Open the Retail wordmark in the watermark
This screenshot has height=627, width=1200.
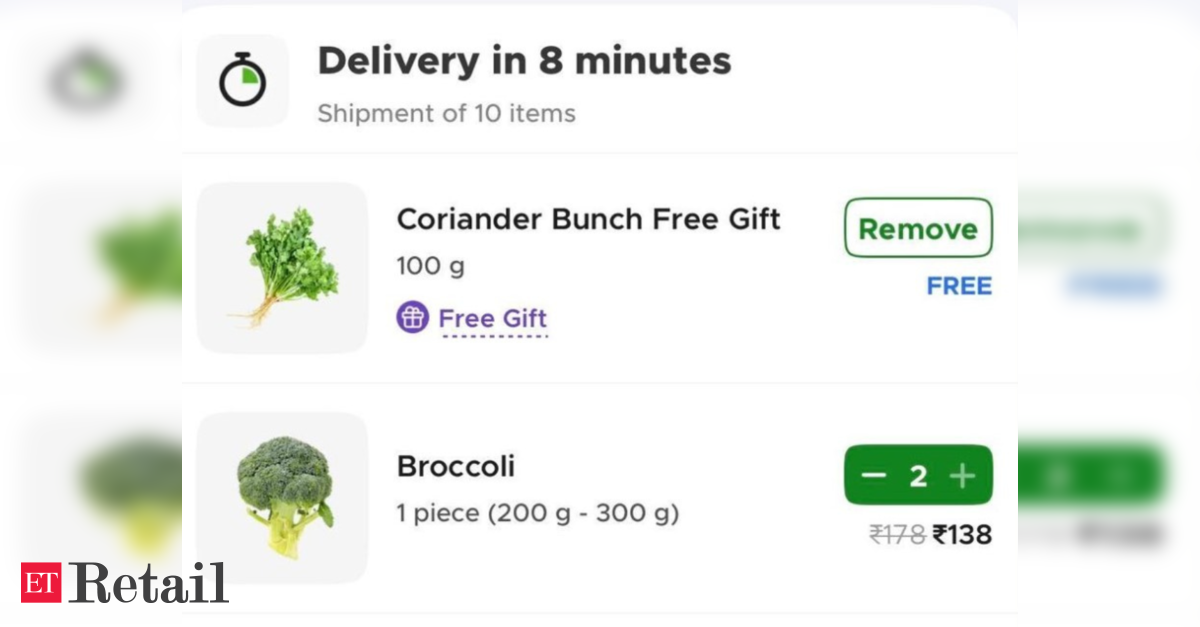click(148, 582)
